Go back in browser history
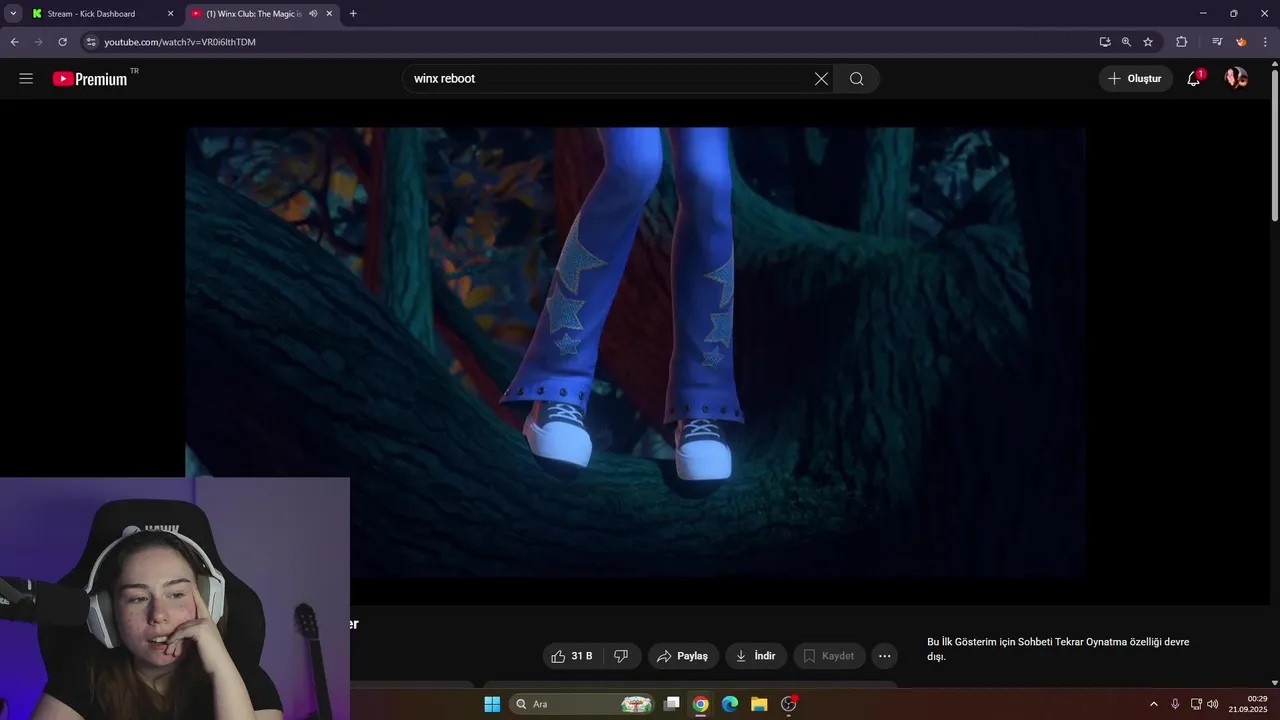This screenshot has height=720, width=1280. coord(14,42)
